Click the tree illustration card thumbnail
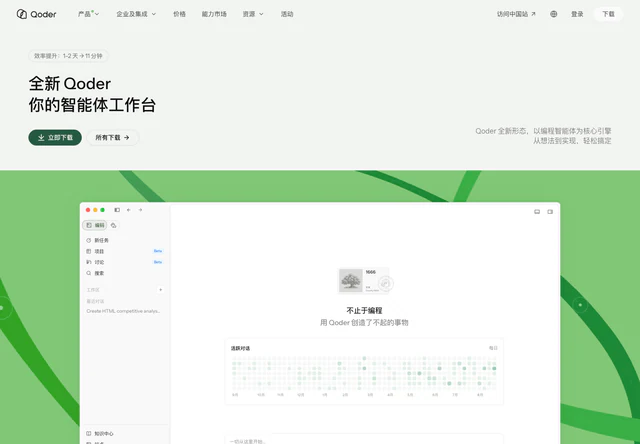 click(x=351, y=280)
